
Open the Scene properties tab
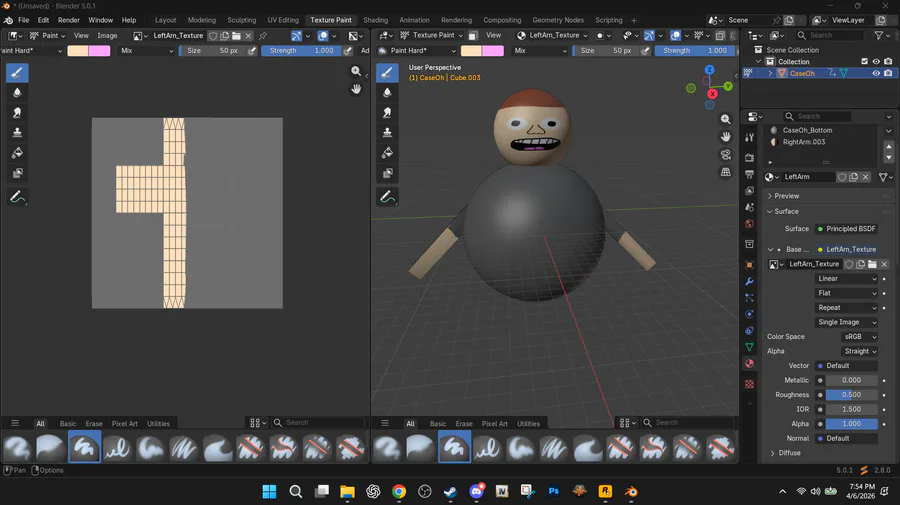point(749,207)
